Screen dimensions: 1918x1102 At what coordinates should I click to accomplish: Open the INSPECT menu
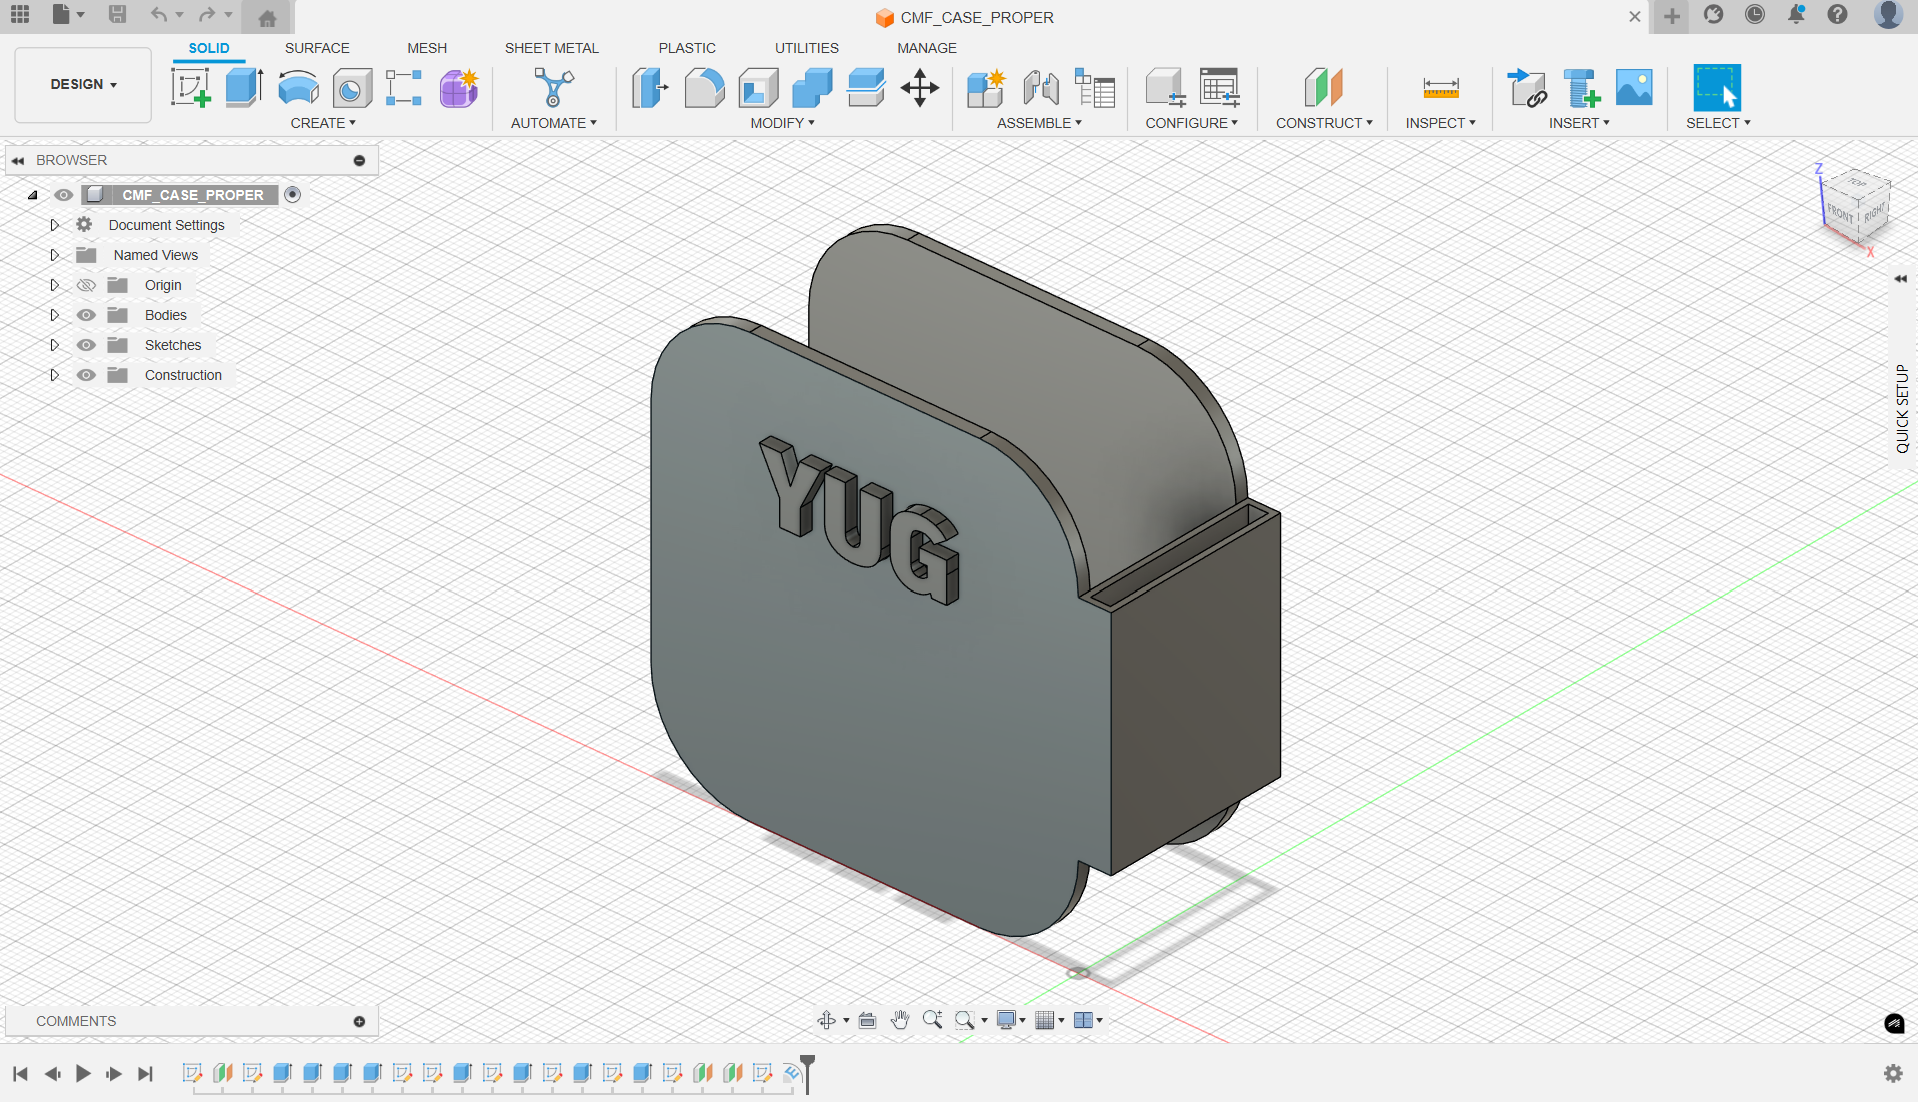(1441, 123)
